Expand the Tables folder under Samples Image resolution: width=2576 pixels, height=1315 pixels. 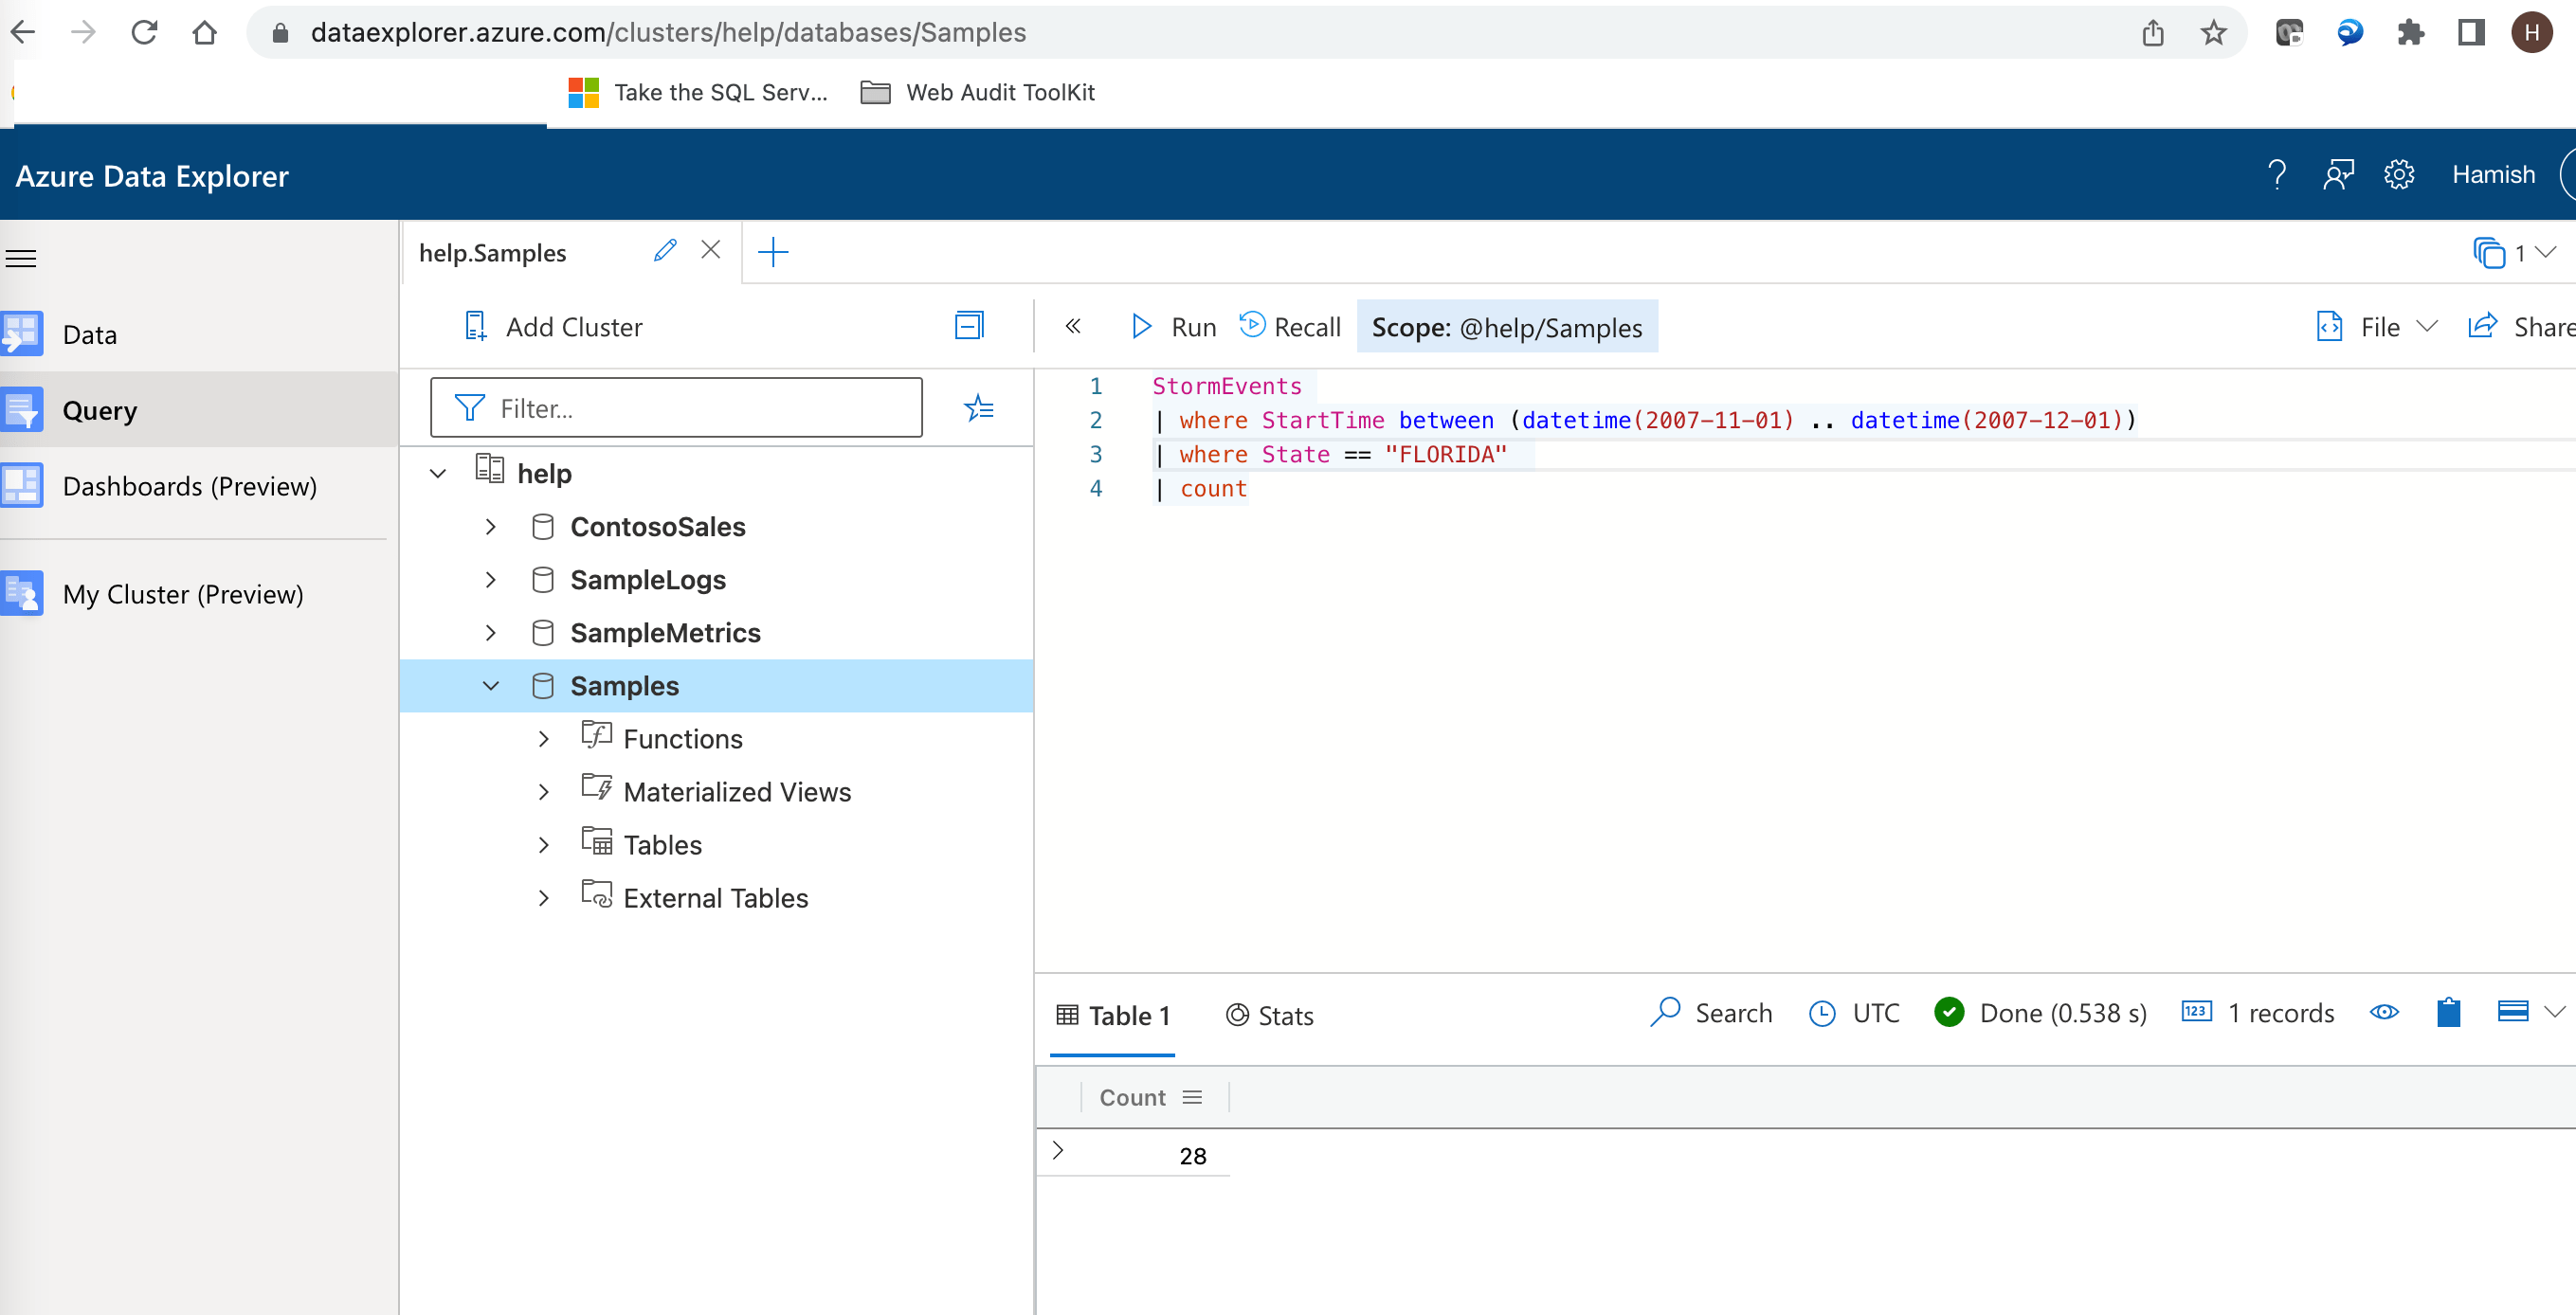543,845
